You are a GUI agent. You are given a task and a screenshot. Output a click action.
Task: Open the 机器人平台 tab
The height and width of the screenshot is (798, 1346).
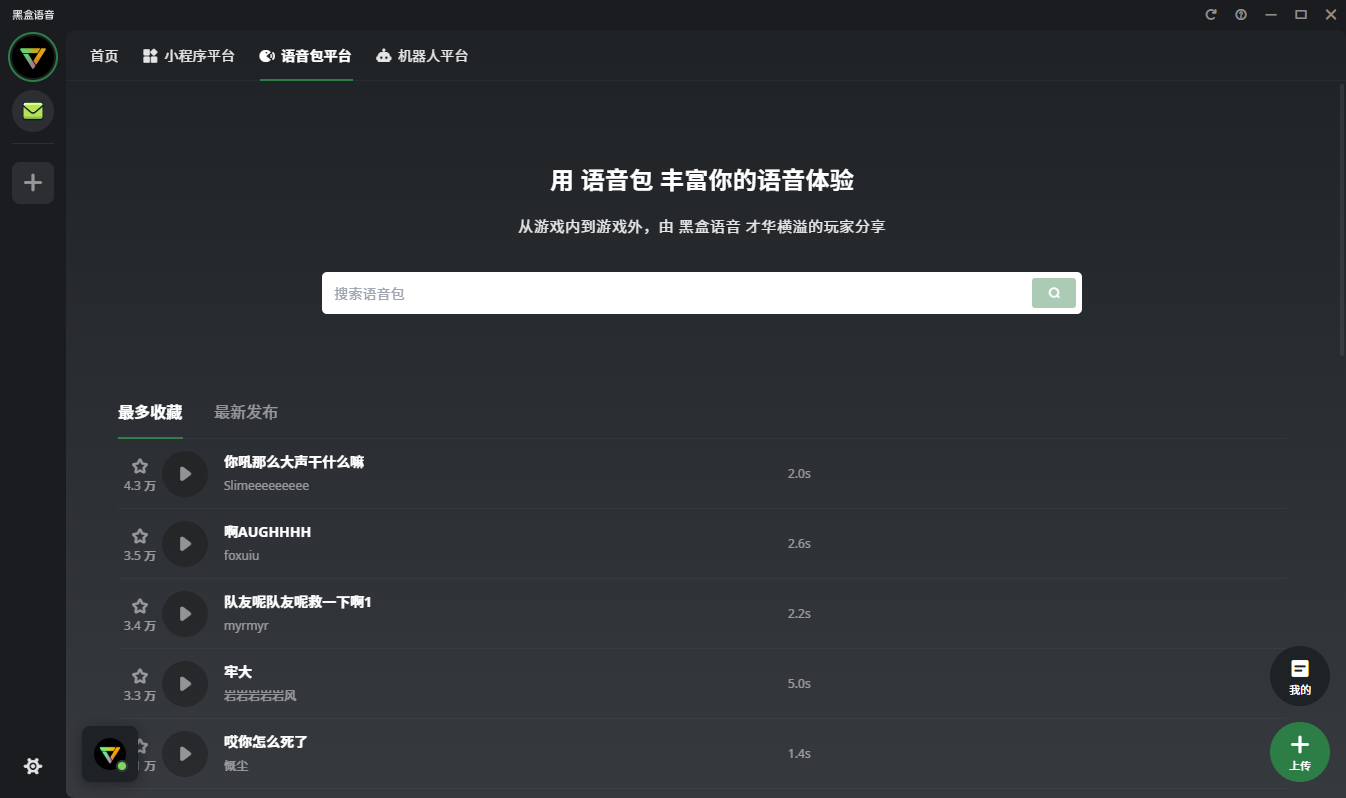[422, 56]
